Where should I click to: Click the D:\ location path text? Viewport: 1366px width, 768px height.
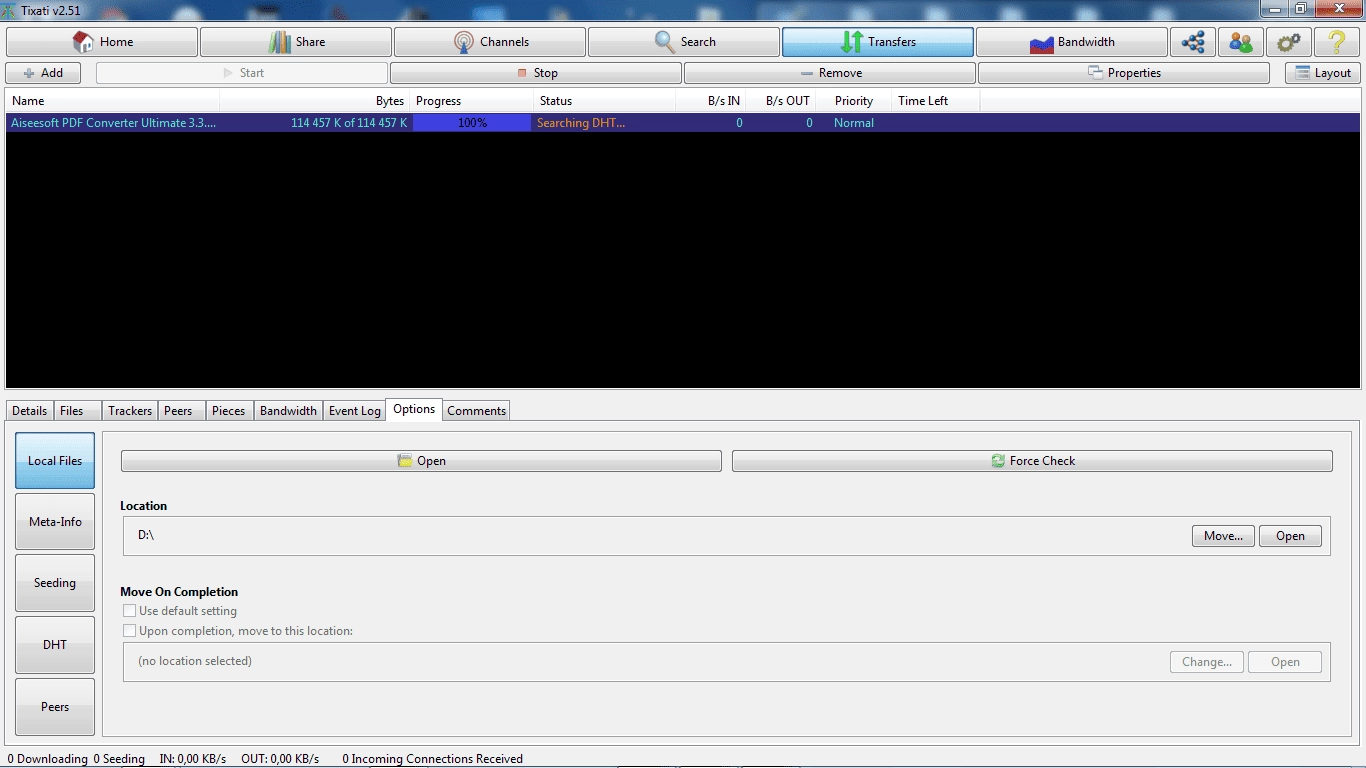pos(146,535)
